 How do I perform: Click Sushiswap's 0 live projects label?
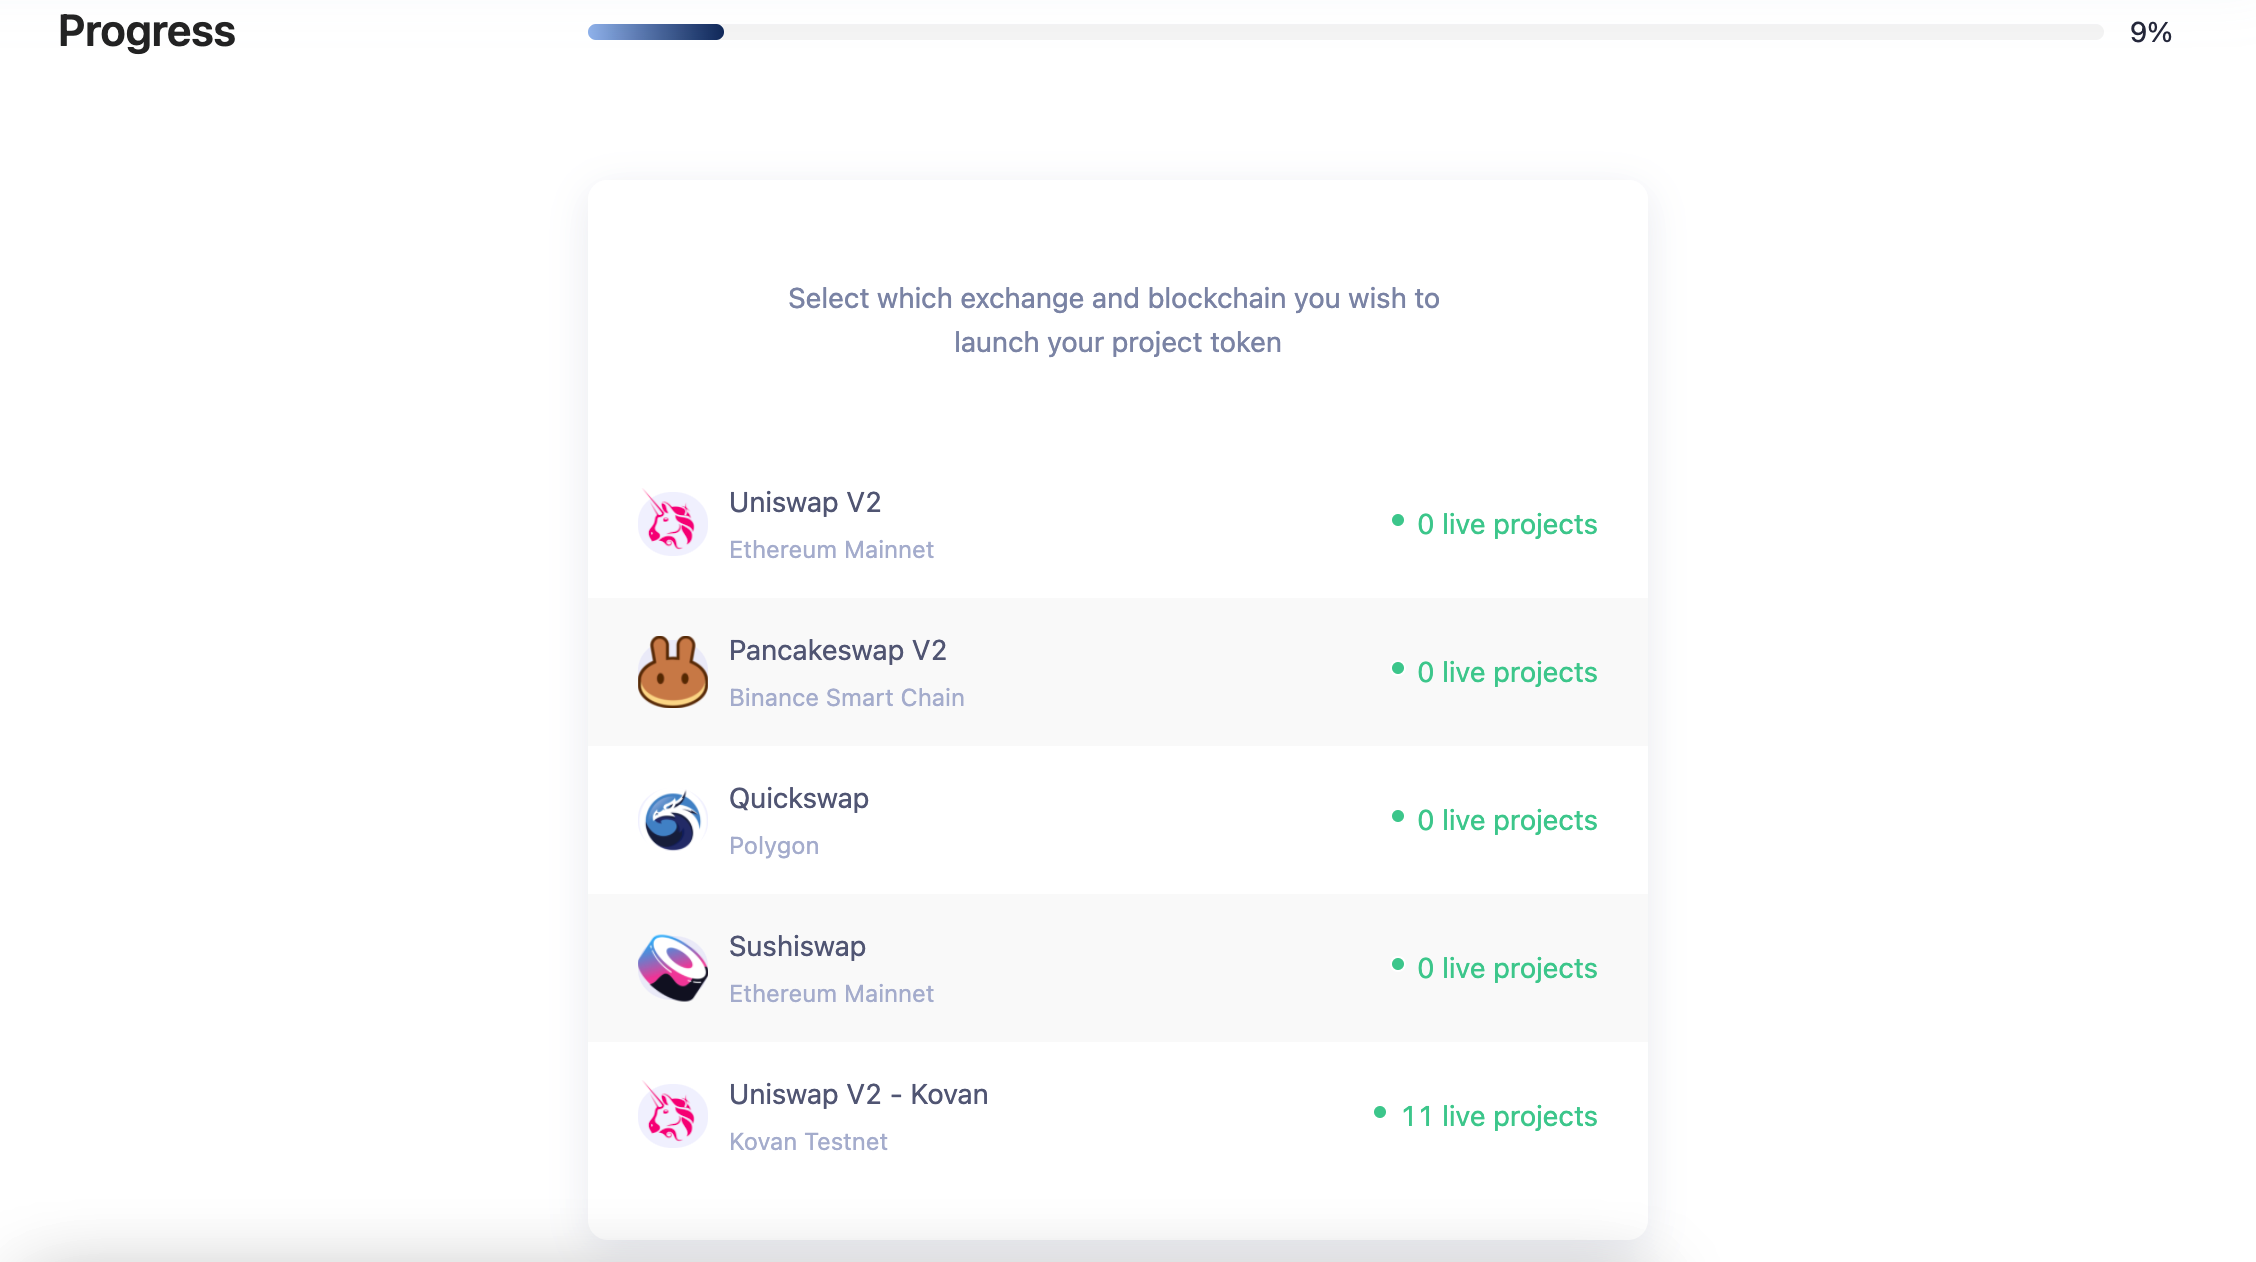tap(1507, 968)
